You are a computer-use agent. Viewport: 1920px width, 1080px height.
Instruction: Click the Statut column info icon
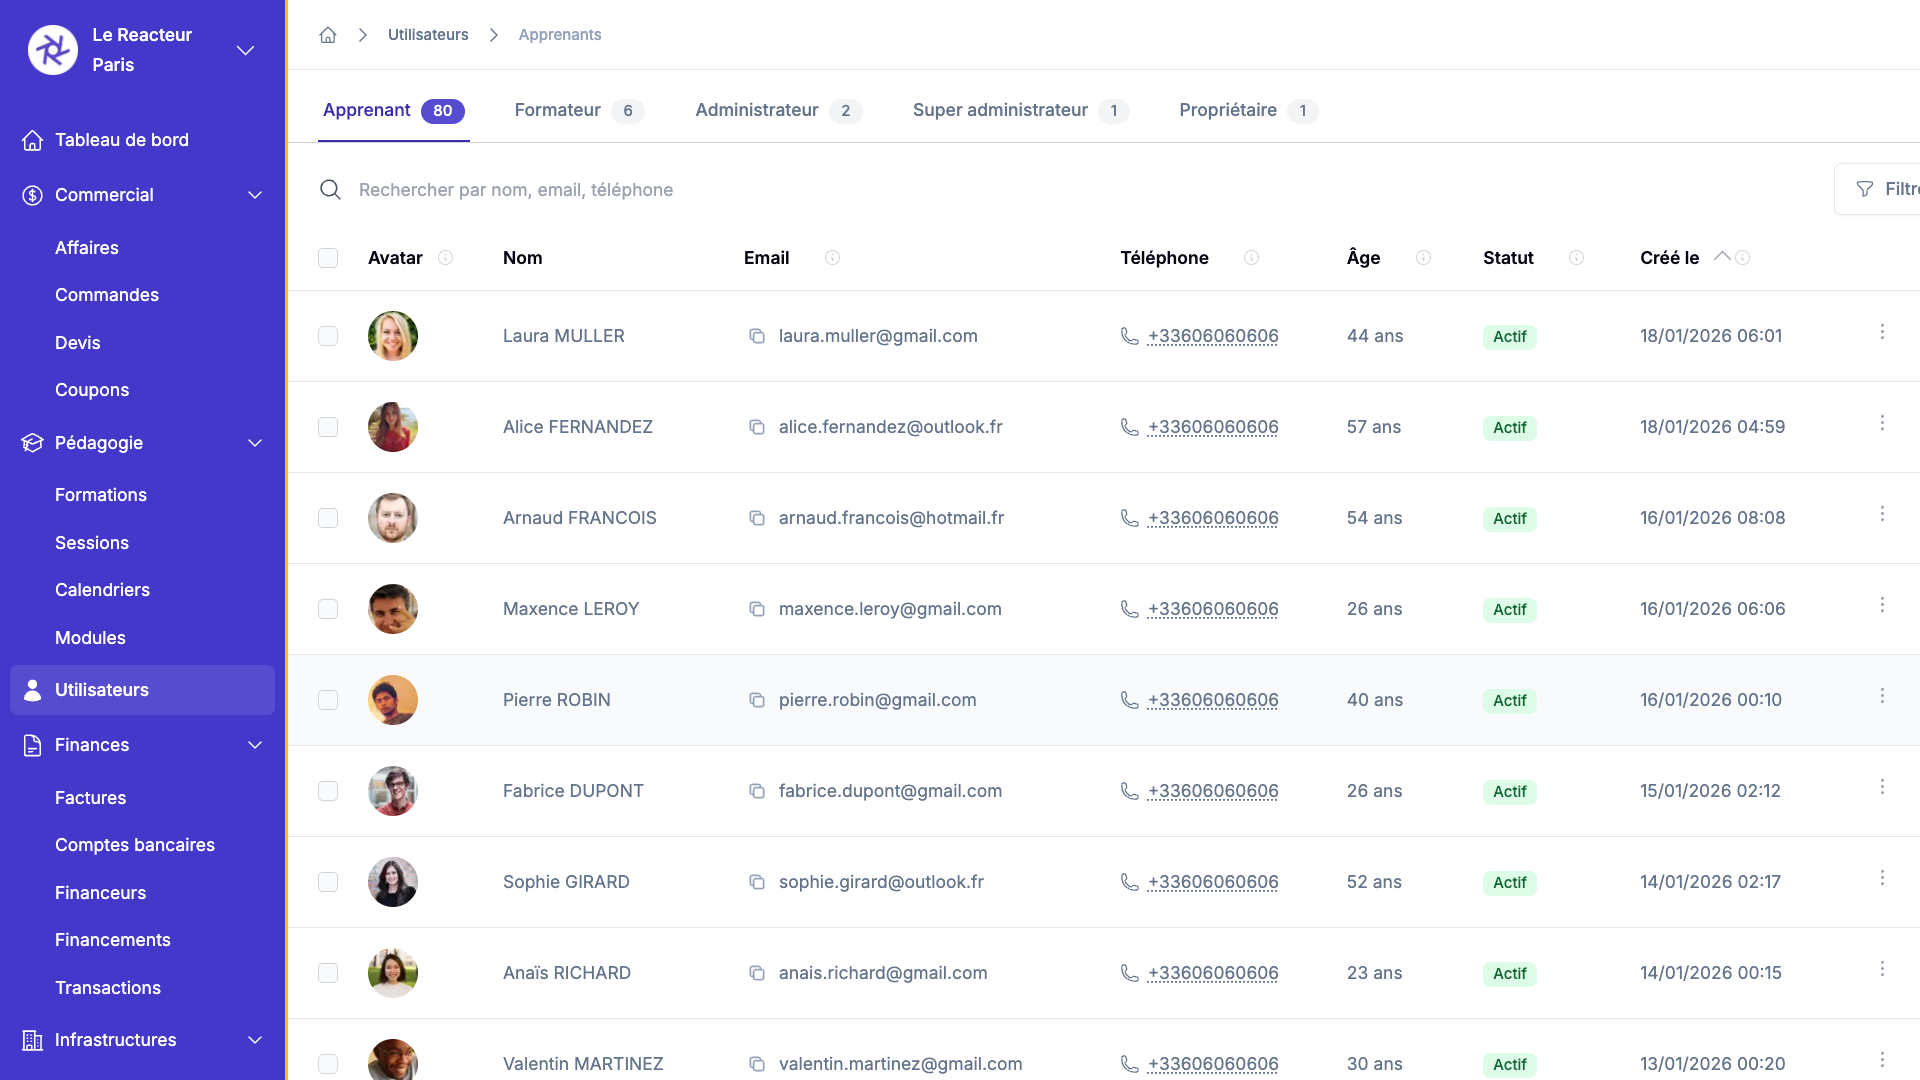coord(1576,258)
